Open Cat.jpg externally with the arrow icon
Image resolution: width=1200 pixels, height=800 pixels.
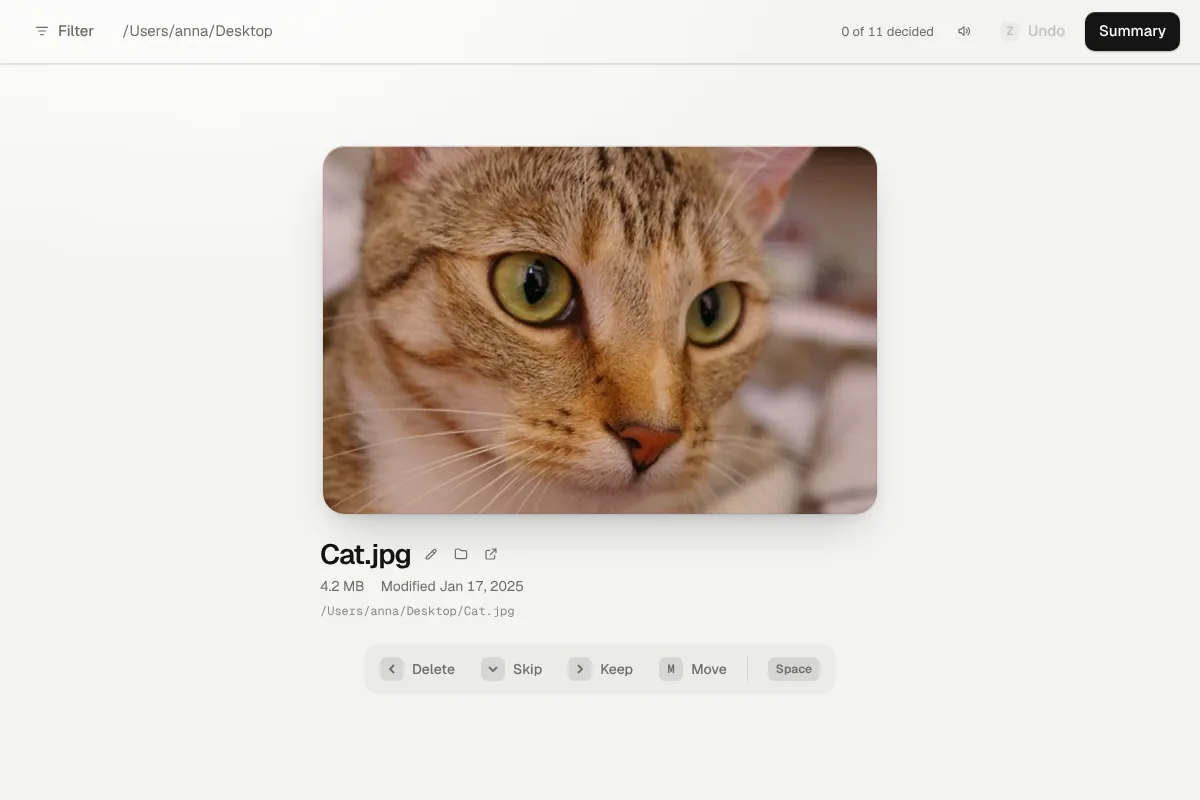pyautogui.click(x=491, y=554)
